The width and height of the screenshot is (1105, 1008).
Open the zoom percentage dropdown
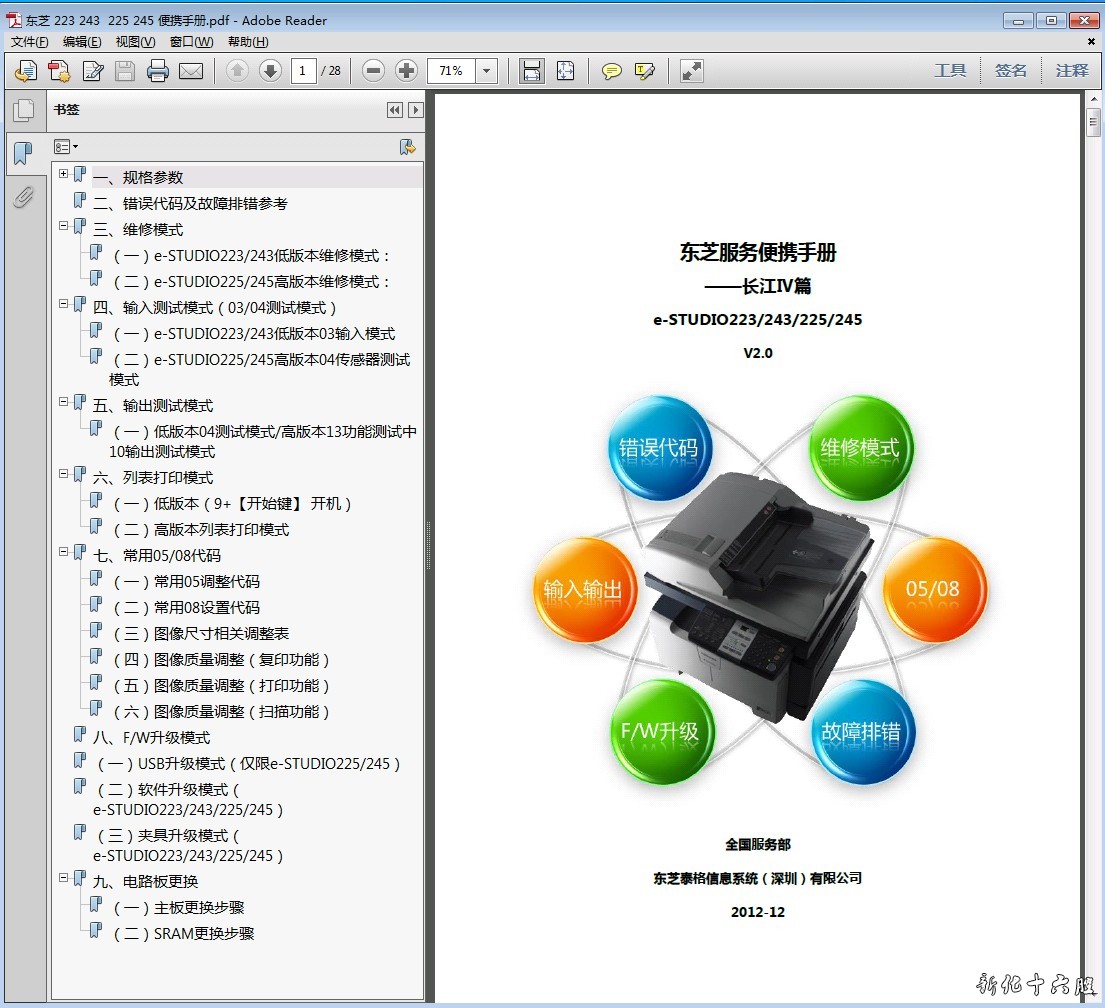click(x=487, y=71)
